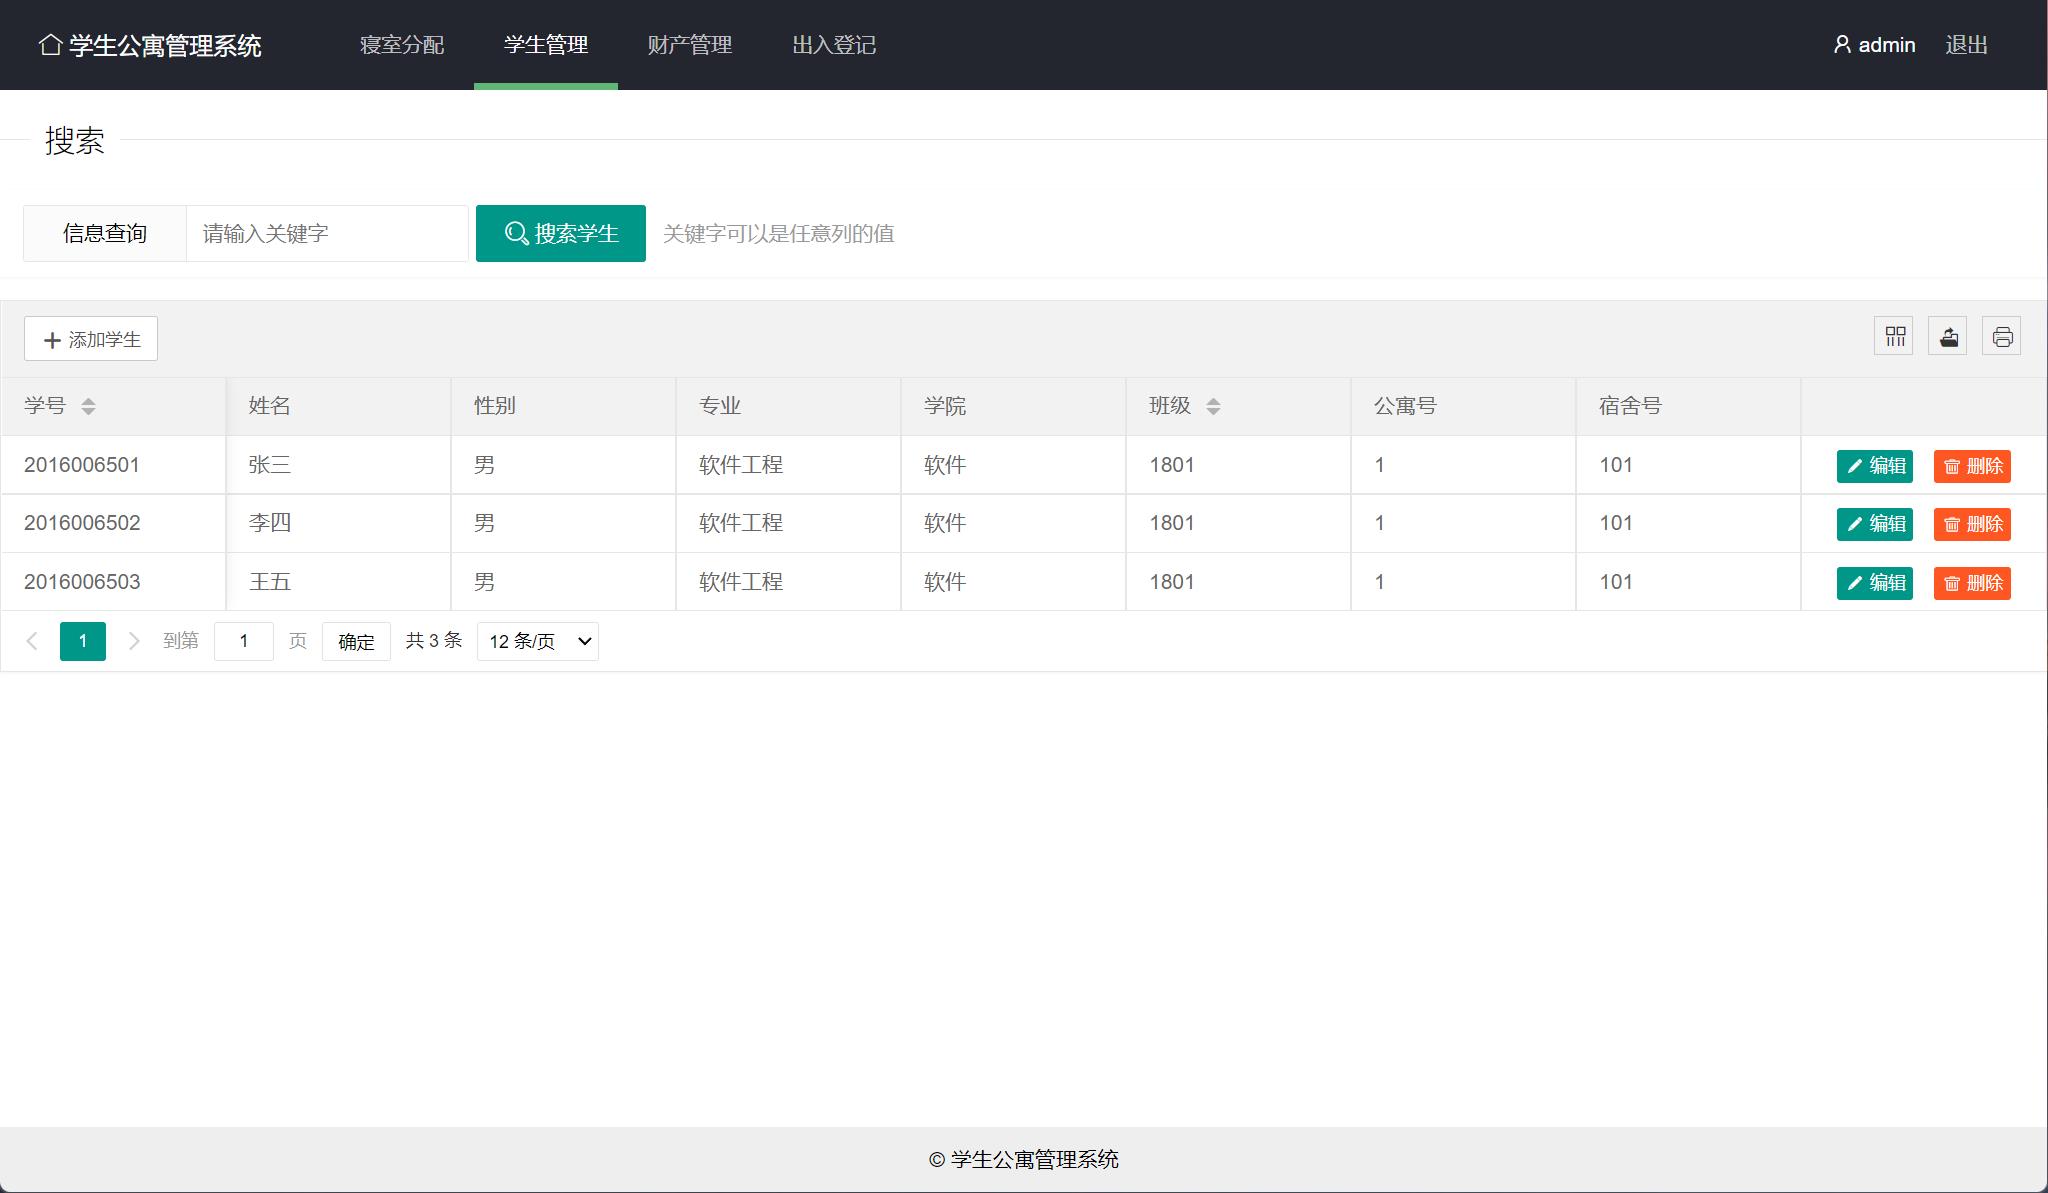The height and width of the screenshot is (1193, 2048).
Task: Go to previous page arrow
Action: tap(32, 641)
